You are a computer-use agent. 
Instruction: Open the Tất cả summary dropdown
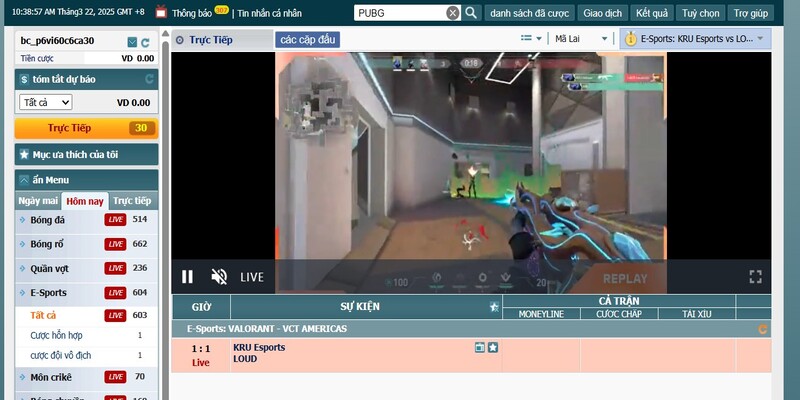click(x=46, y=103)
